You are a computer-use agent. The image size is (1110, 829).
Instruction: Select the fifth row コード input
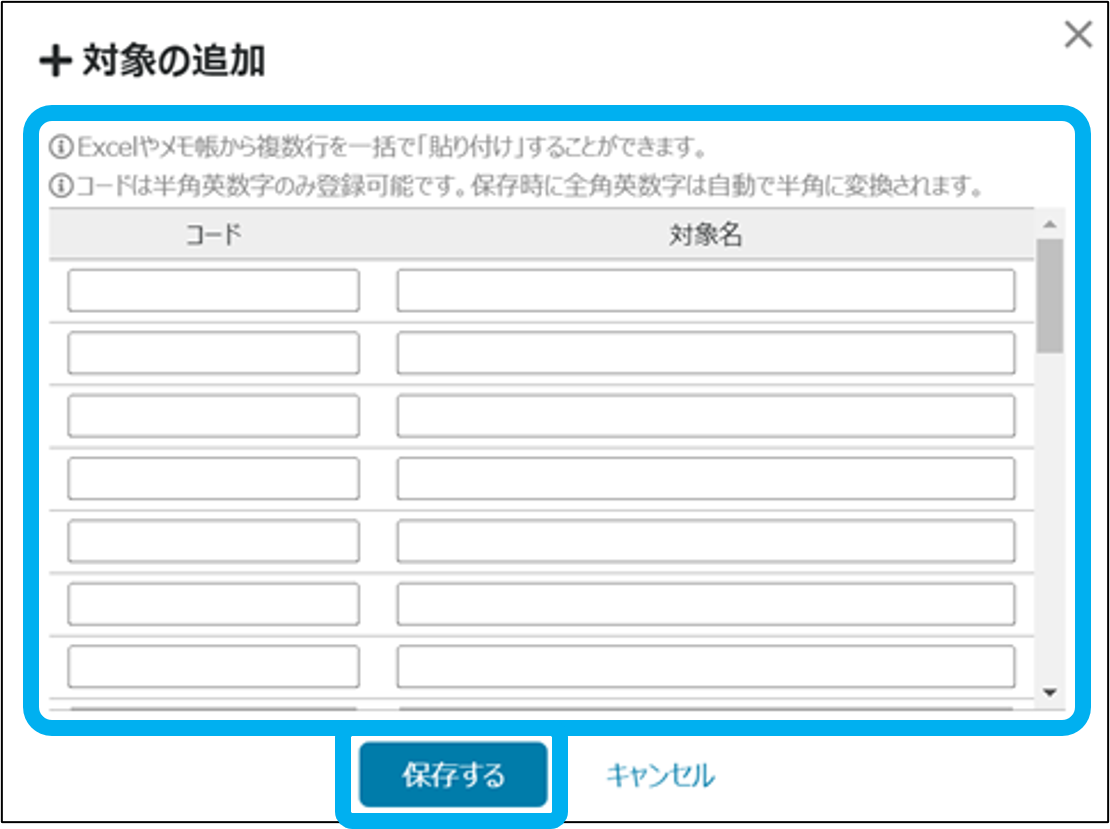pyautogui.click(x=213, y=542)
